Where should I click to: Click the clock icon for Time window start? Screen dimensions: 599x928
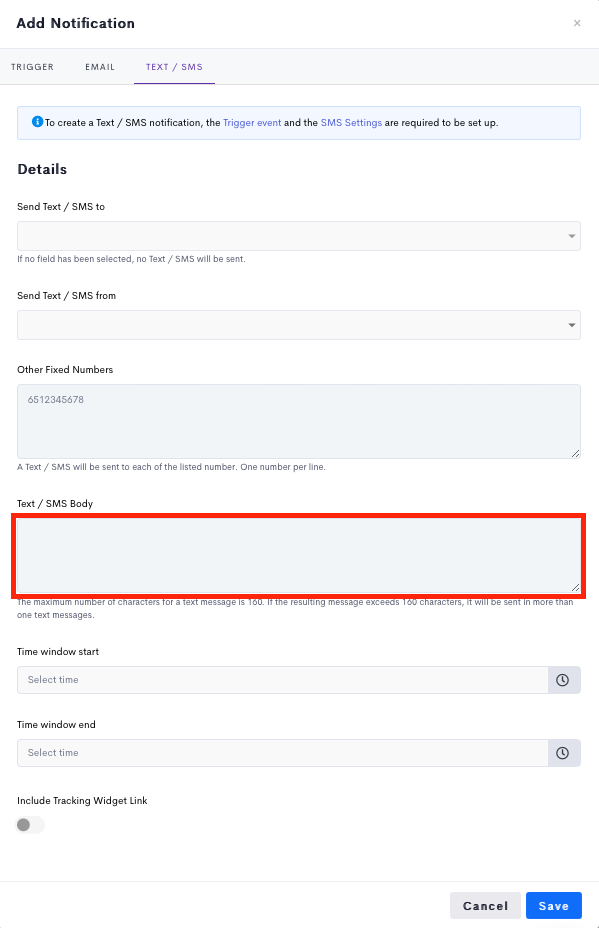point(562,680)
